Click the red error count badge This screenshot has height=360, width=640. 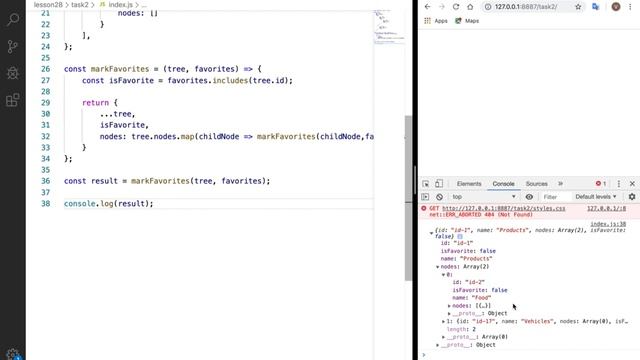[601, 184]
